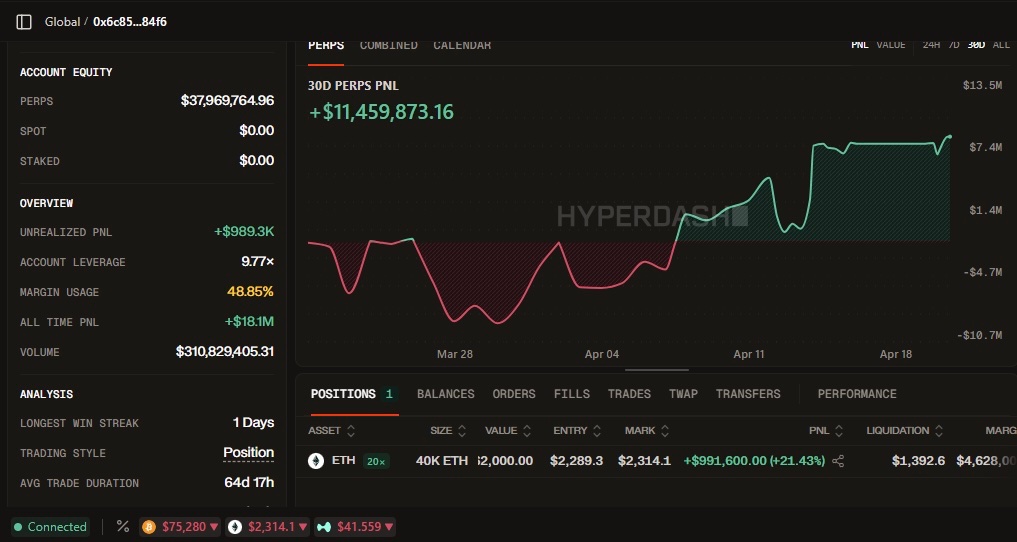The image size is (1017, 542).
Task: Click the HYPE token ticker icon
Action: [323, 527]
